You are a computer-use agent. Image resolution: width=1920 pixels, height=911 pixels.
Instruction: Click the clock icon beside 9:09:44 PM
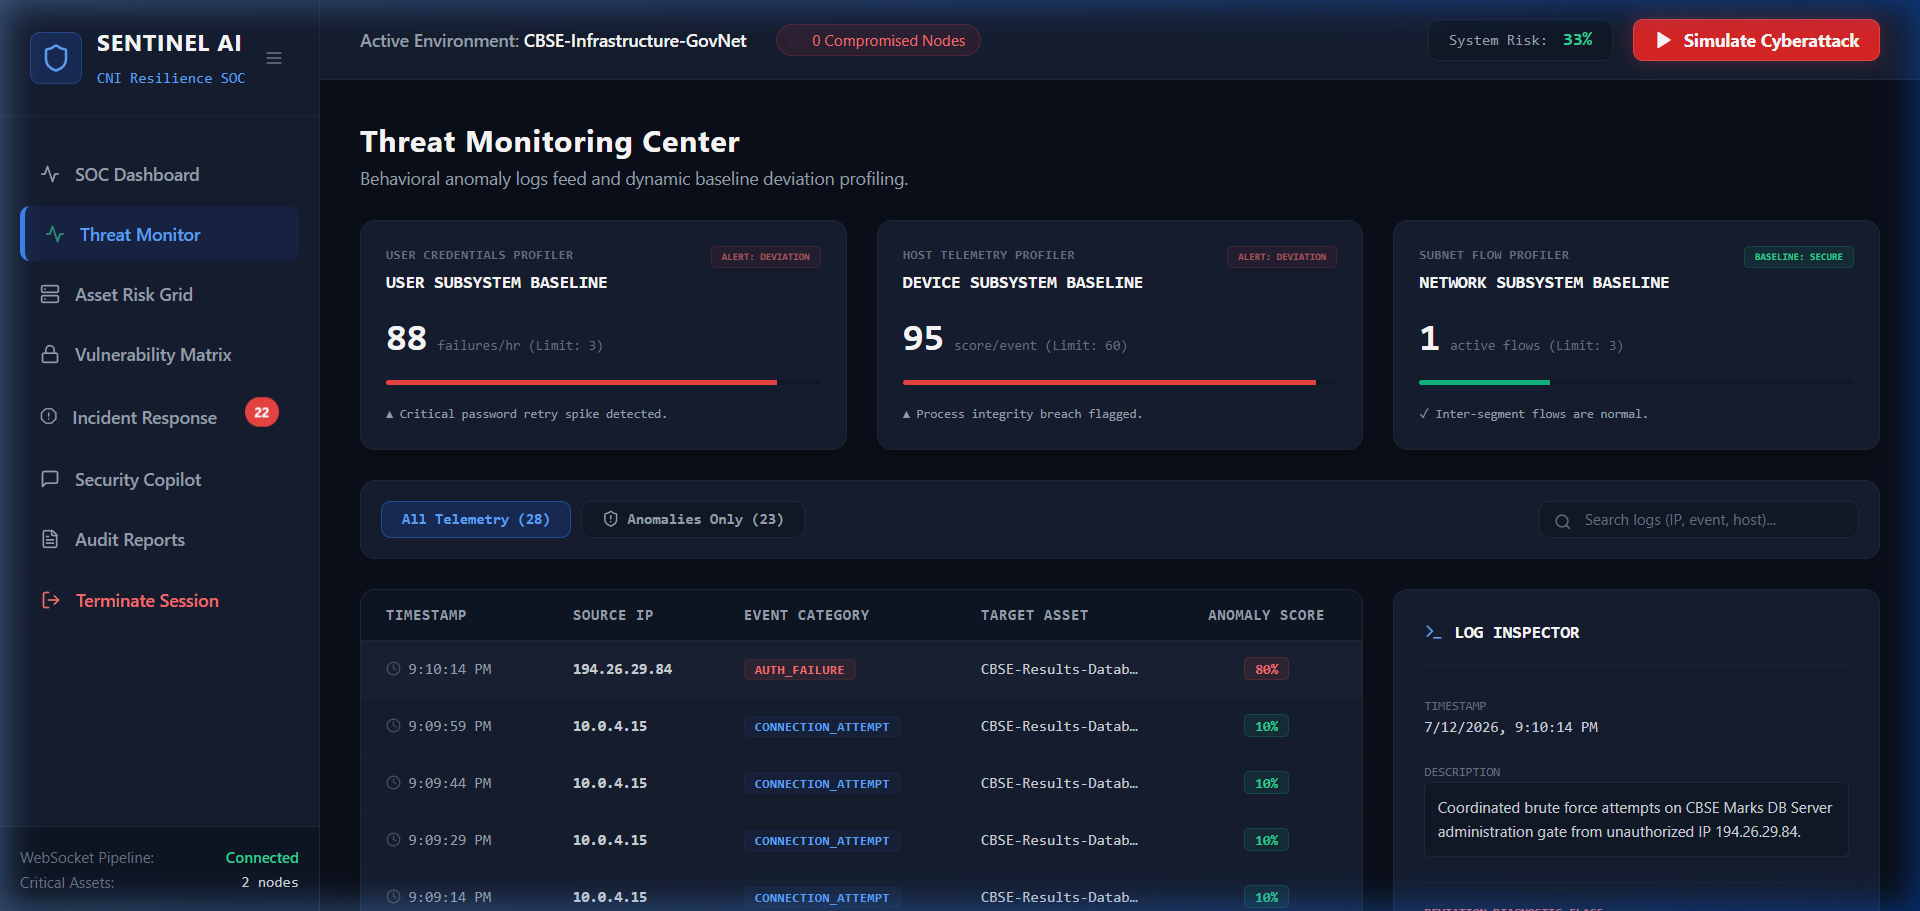tap(394, 783)
